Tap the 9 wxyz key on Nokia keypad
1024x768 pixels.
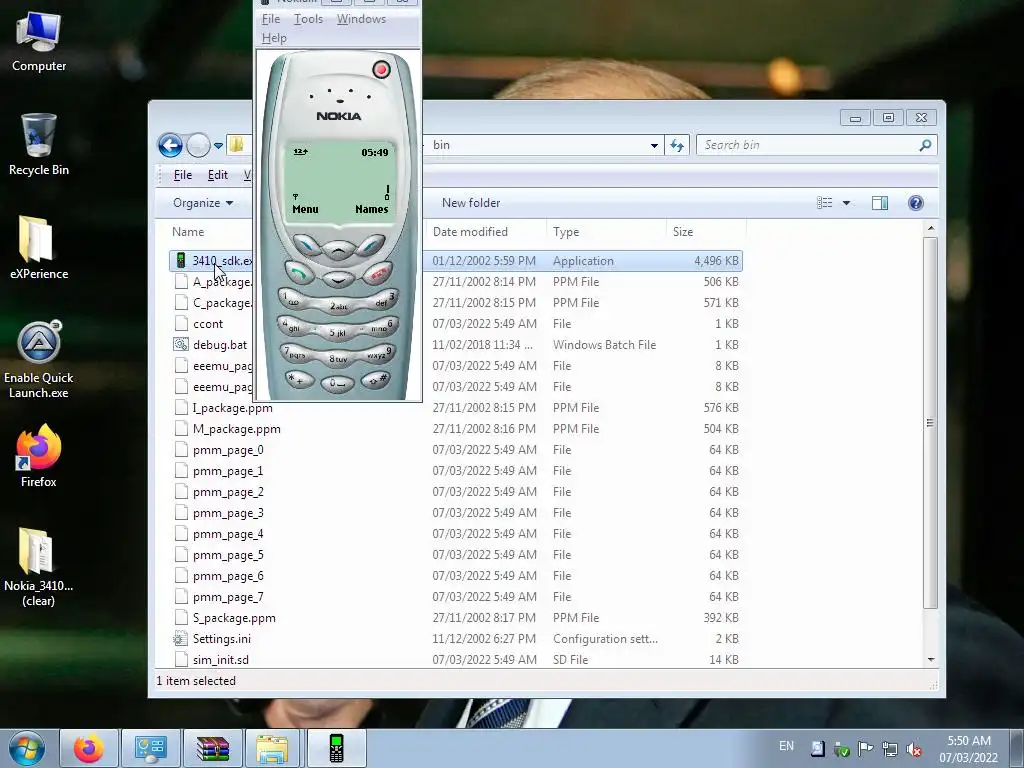[x=380, y=355]
